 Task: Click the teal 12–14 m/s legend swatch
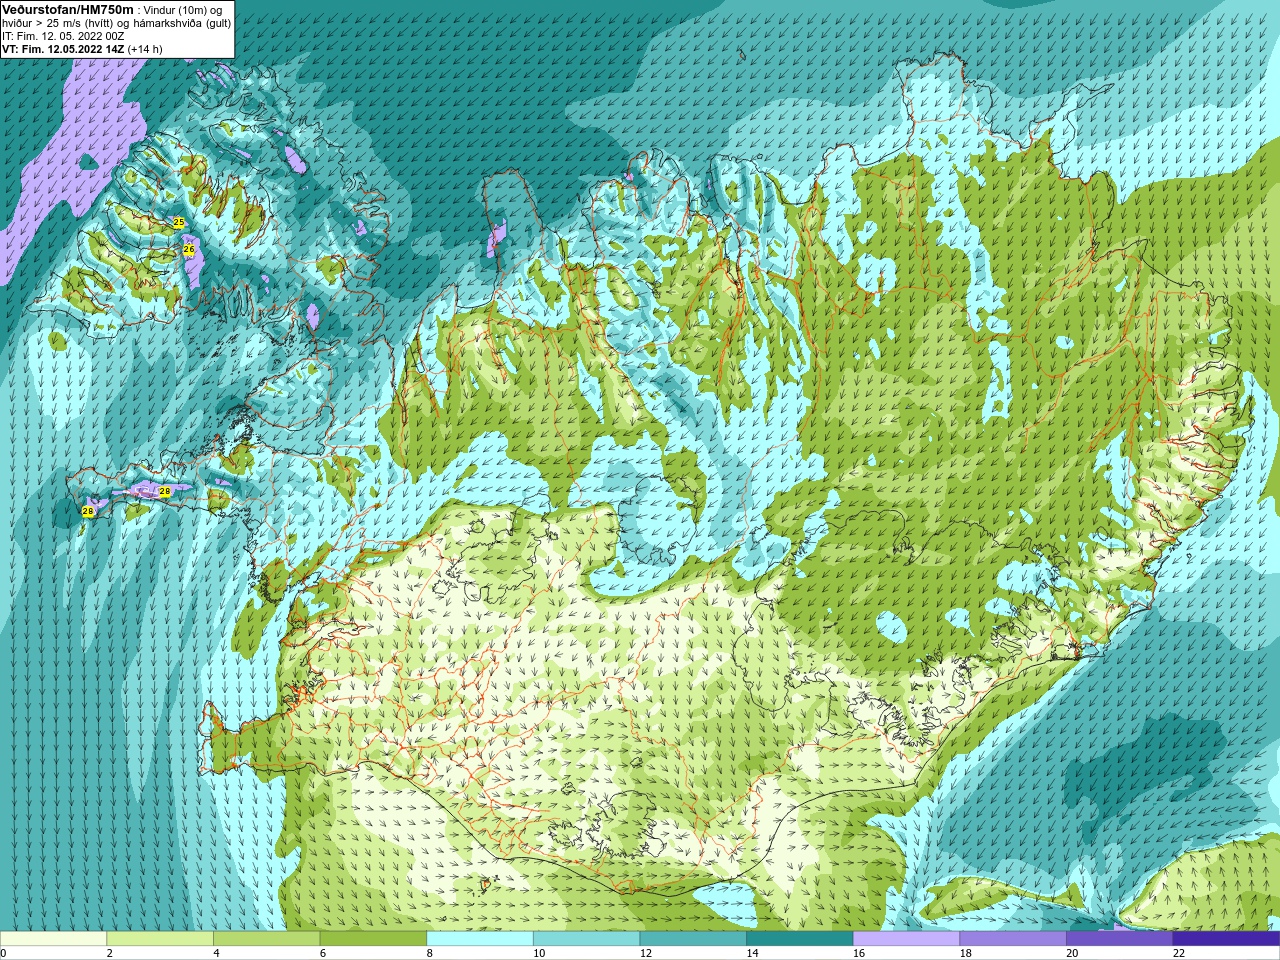click(693, 939)
